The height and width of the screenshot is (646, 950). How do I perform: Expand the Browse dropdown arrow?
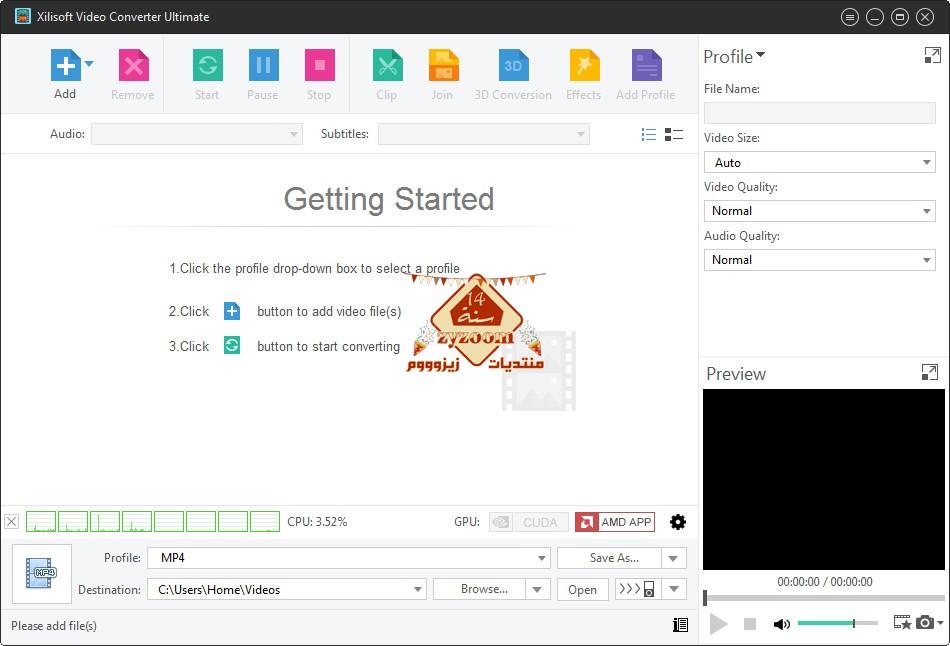click(537, 590)
